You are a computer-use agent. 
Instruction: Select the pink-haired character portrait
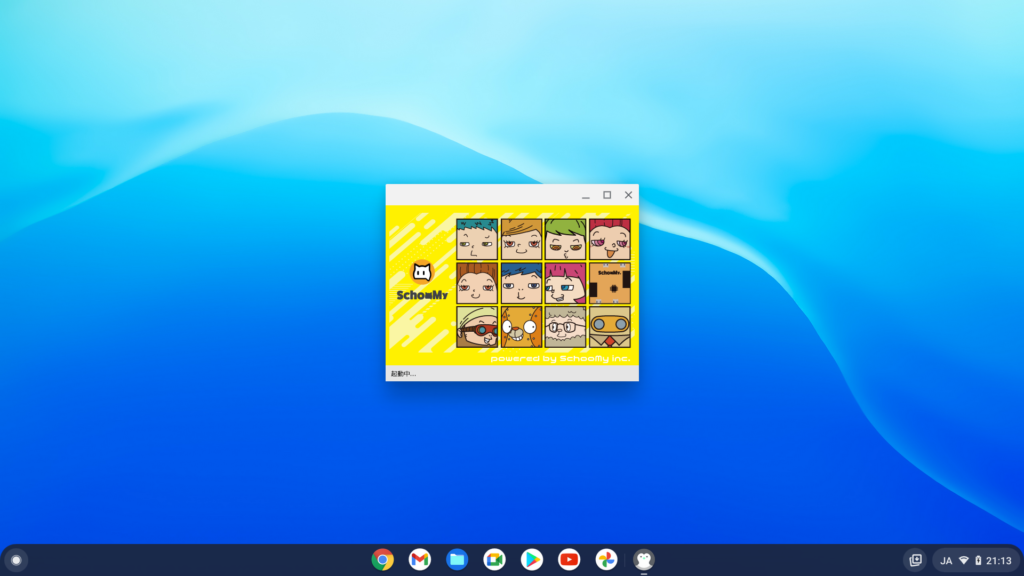[x=566, y=283]
